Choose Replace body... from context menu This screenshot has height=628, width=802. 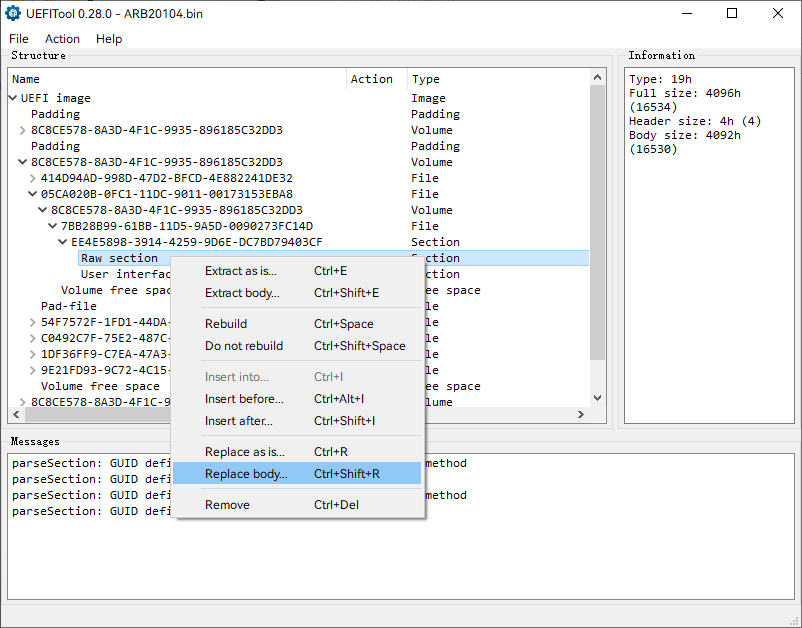(246, 474)
